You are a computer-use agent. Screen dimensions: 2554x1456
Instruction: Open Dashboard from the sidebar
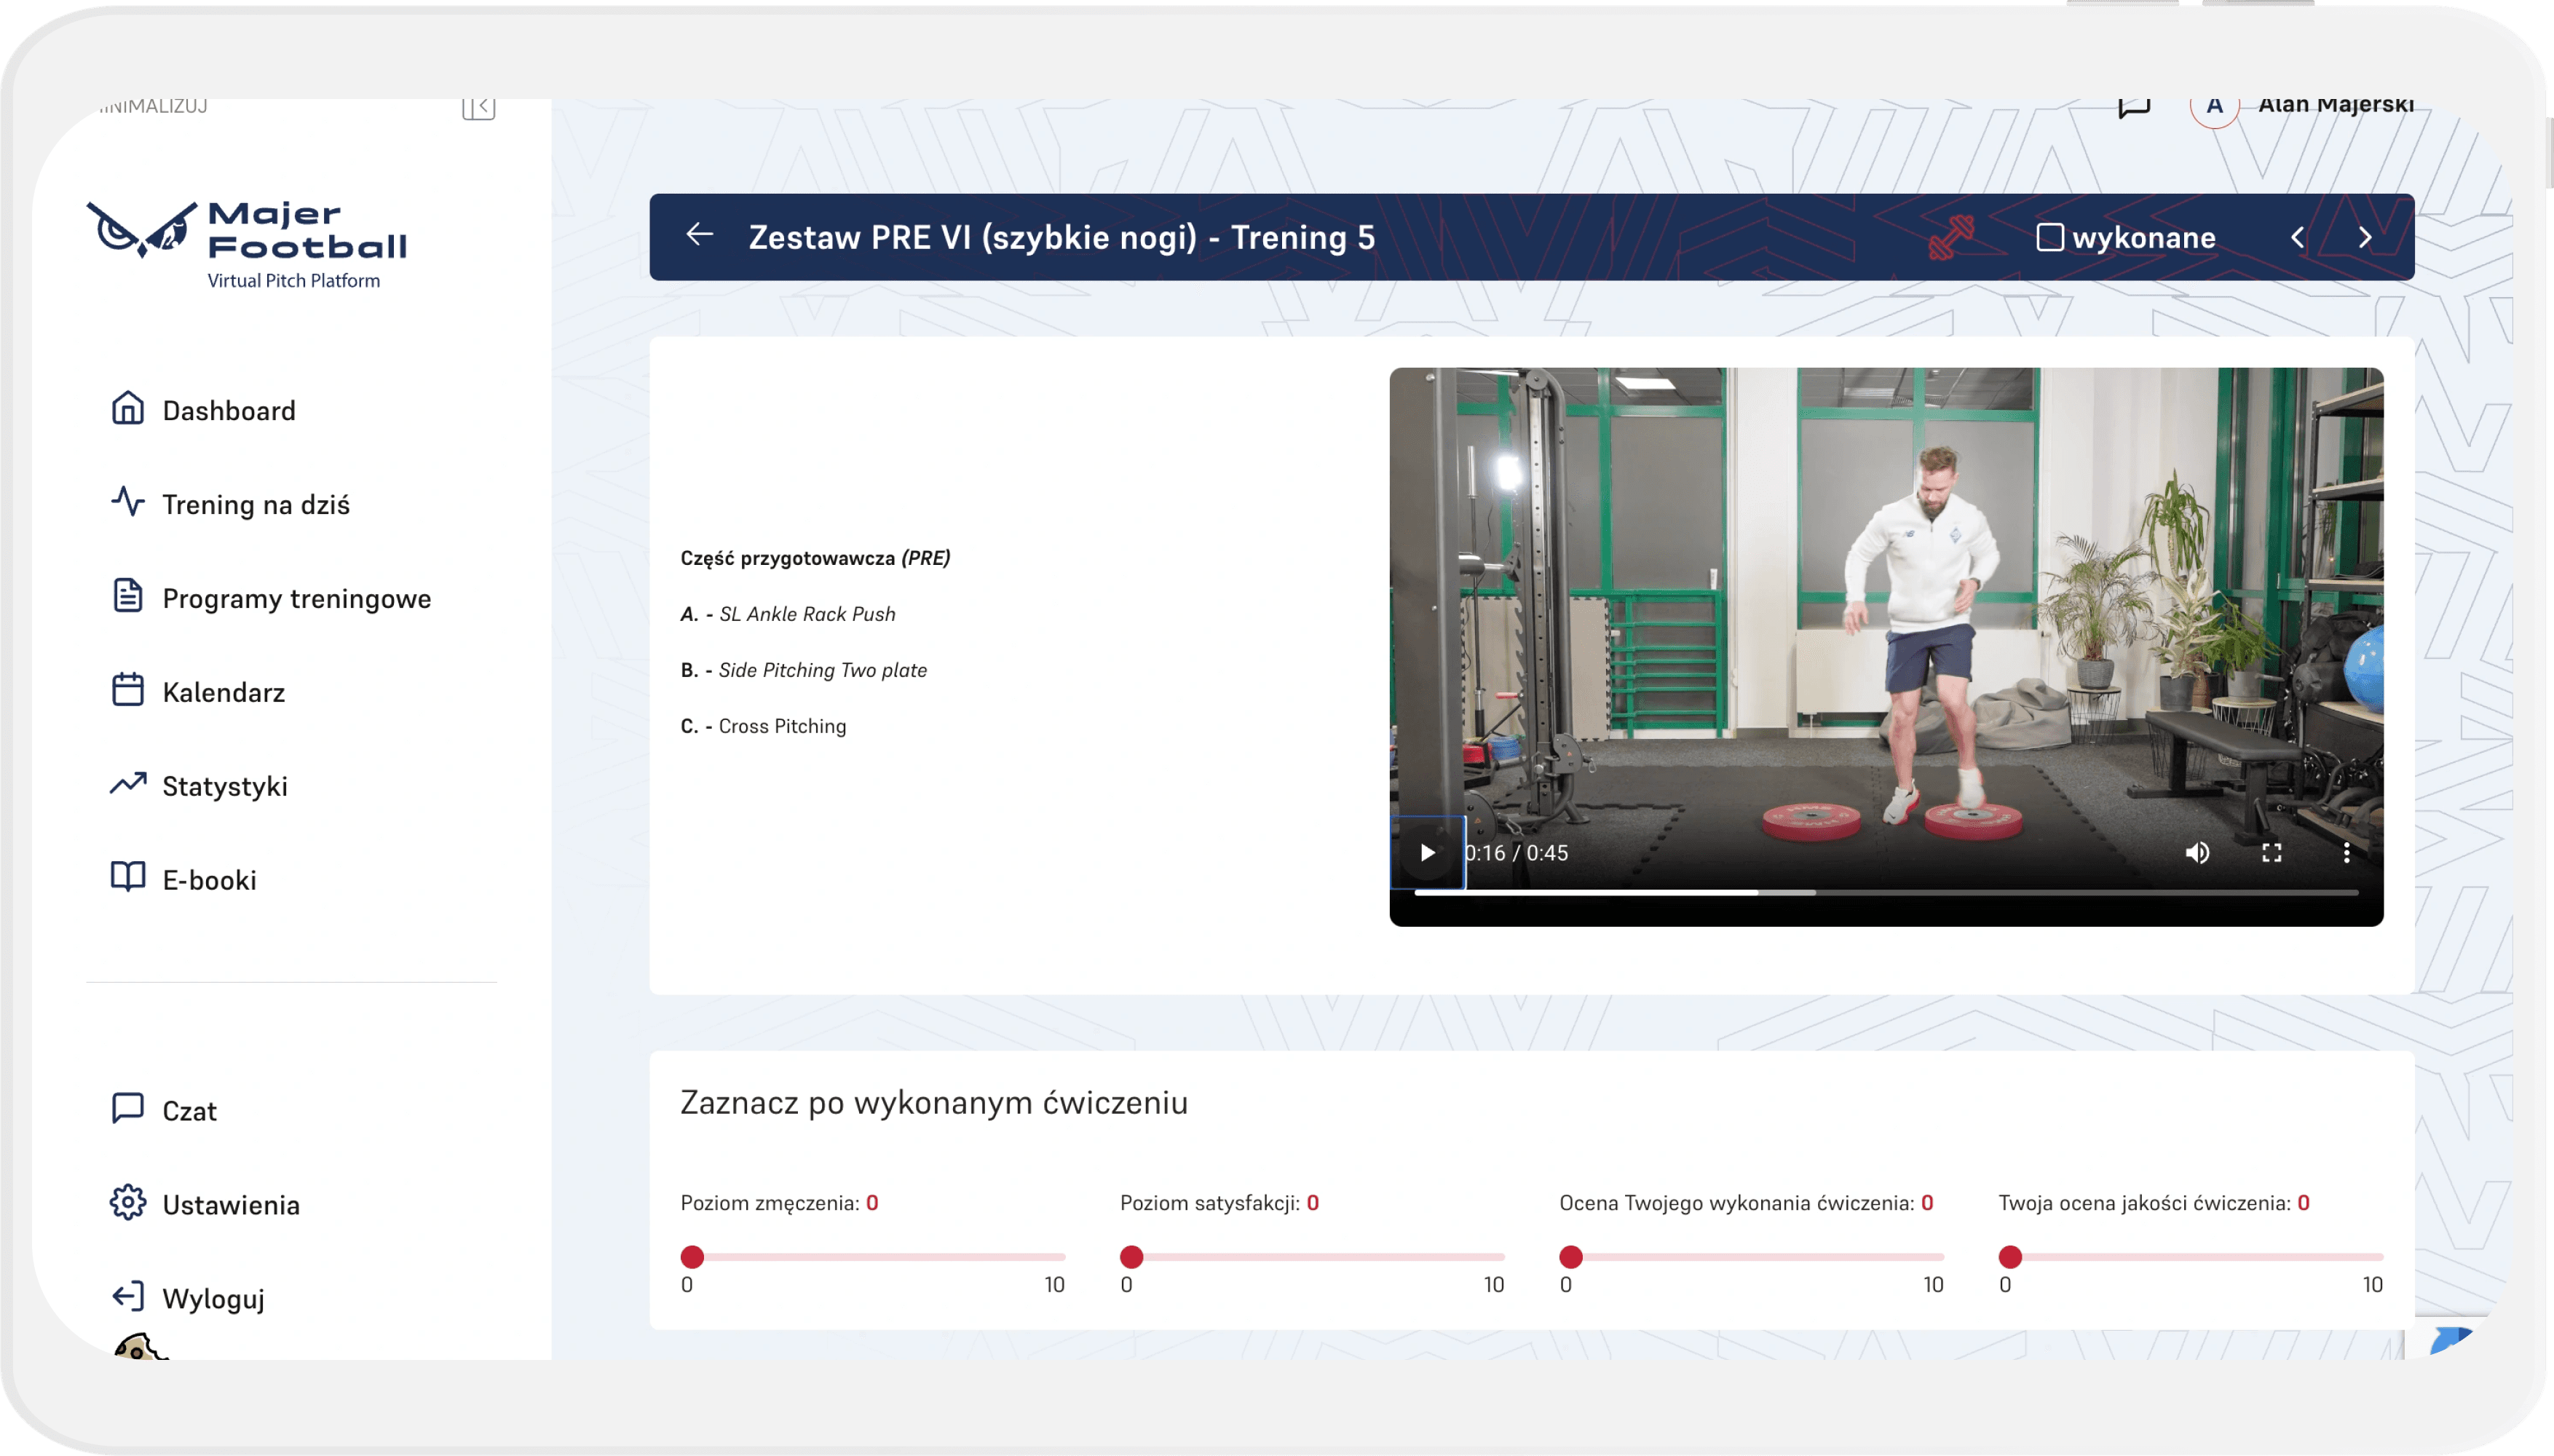[x=228, y=410]
